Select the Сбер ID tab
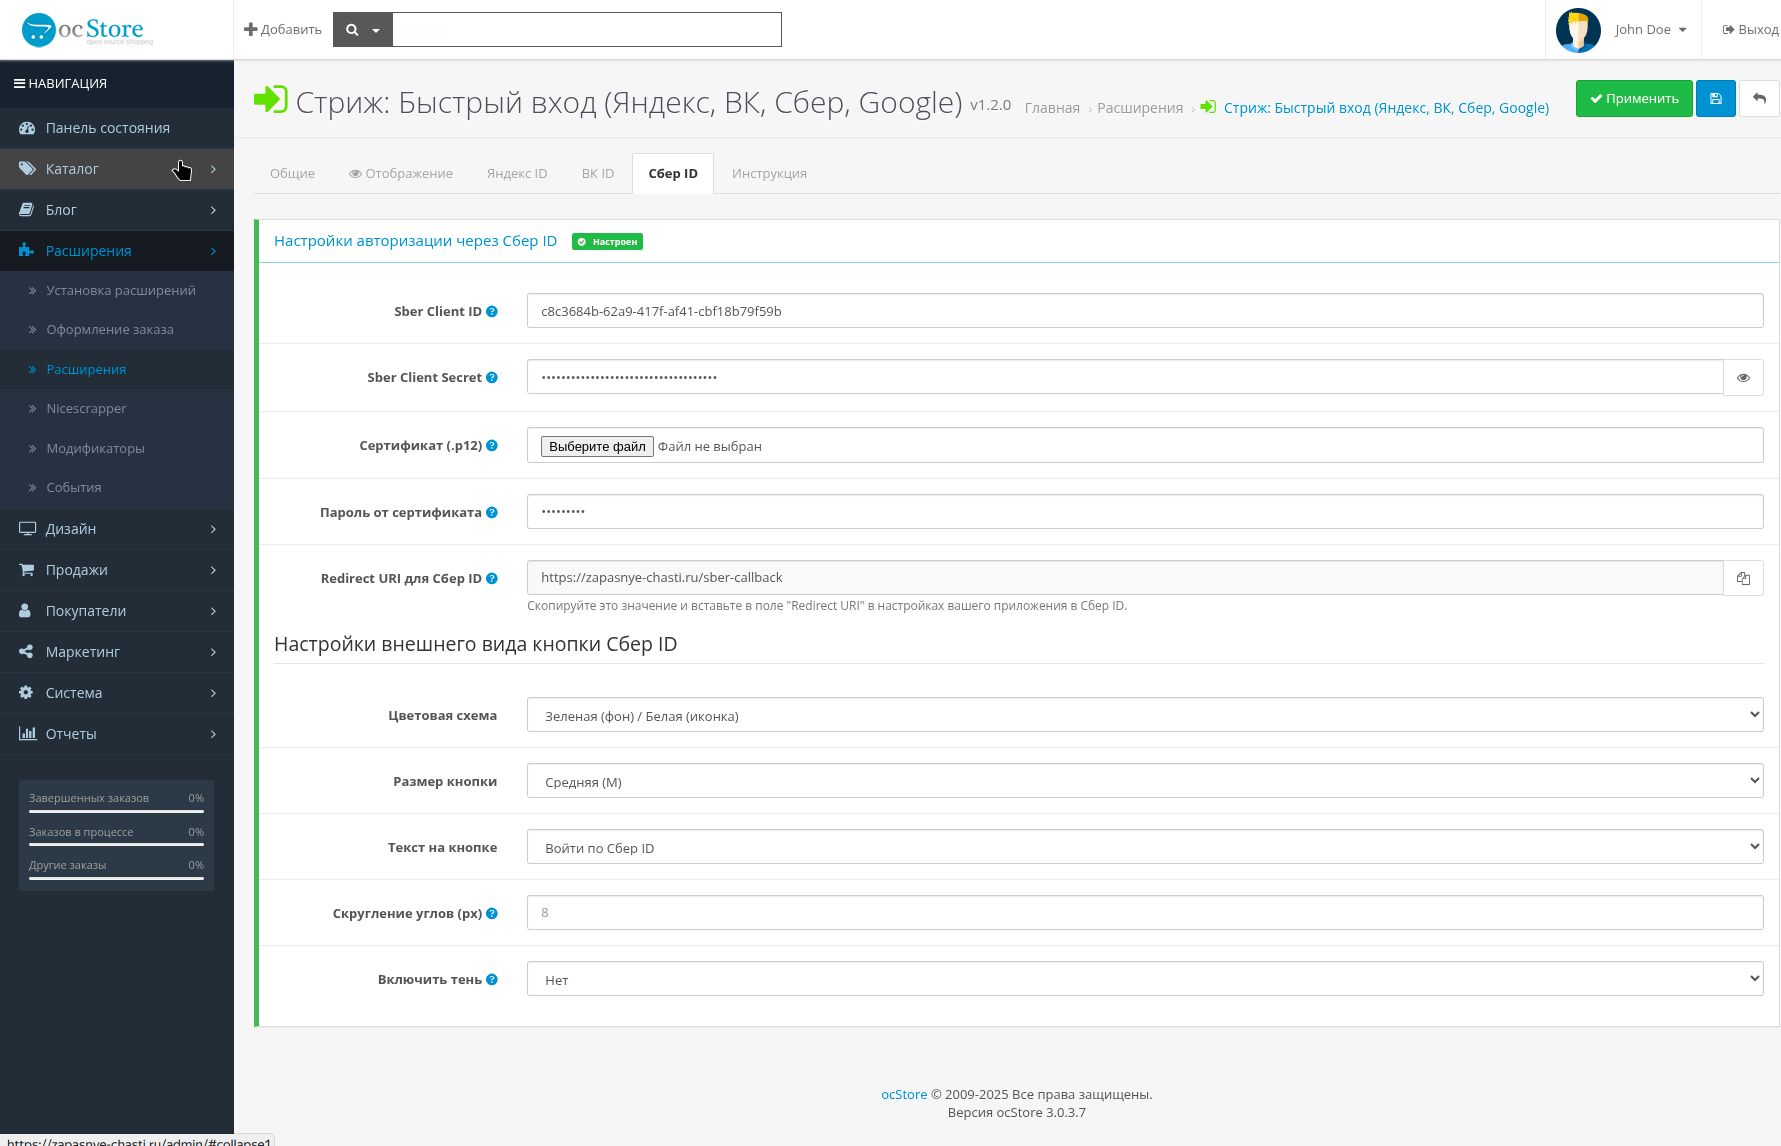The image size is (1781, 1146). pyautogui.click(x=673, y=174)
